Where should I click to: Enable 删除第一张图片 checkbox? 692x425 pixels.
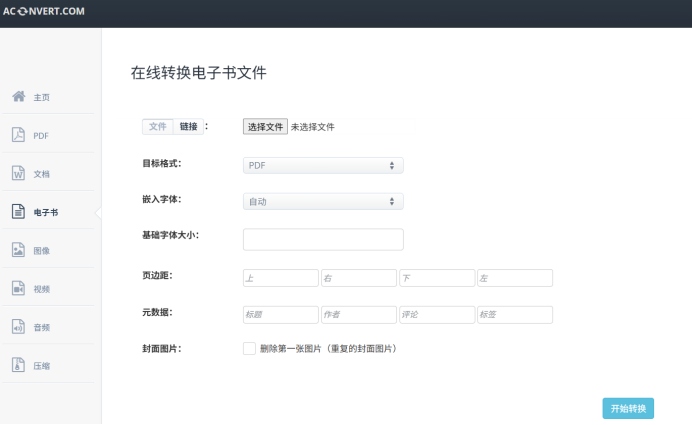coord(249,348)
